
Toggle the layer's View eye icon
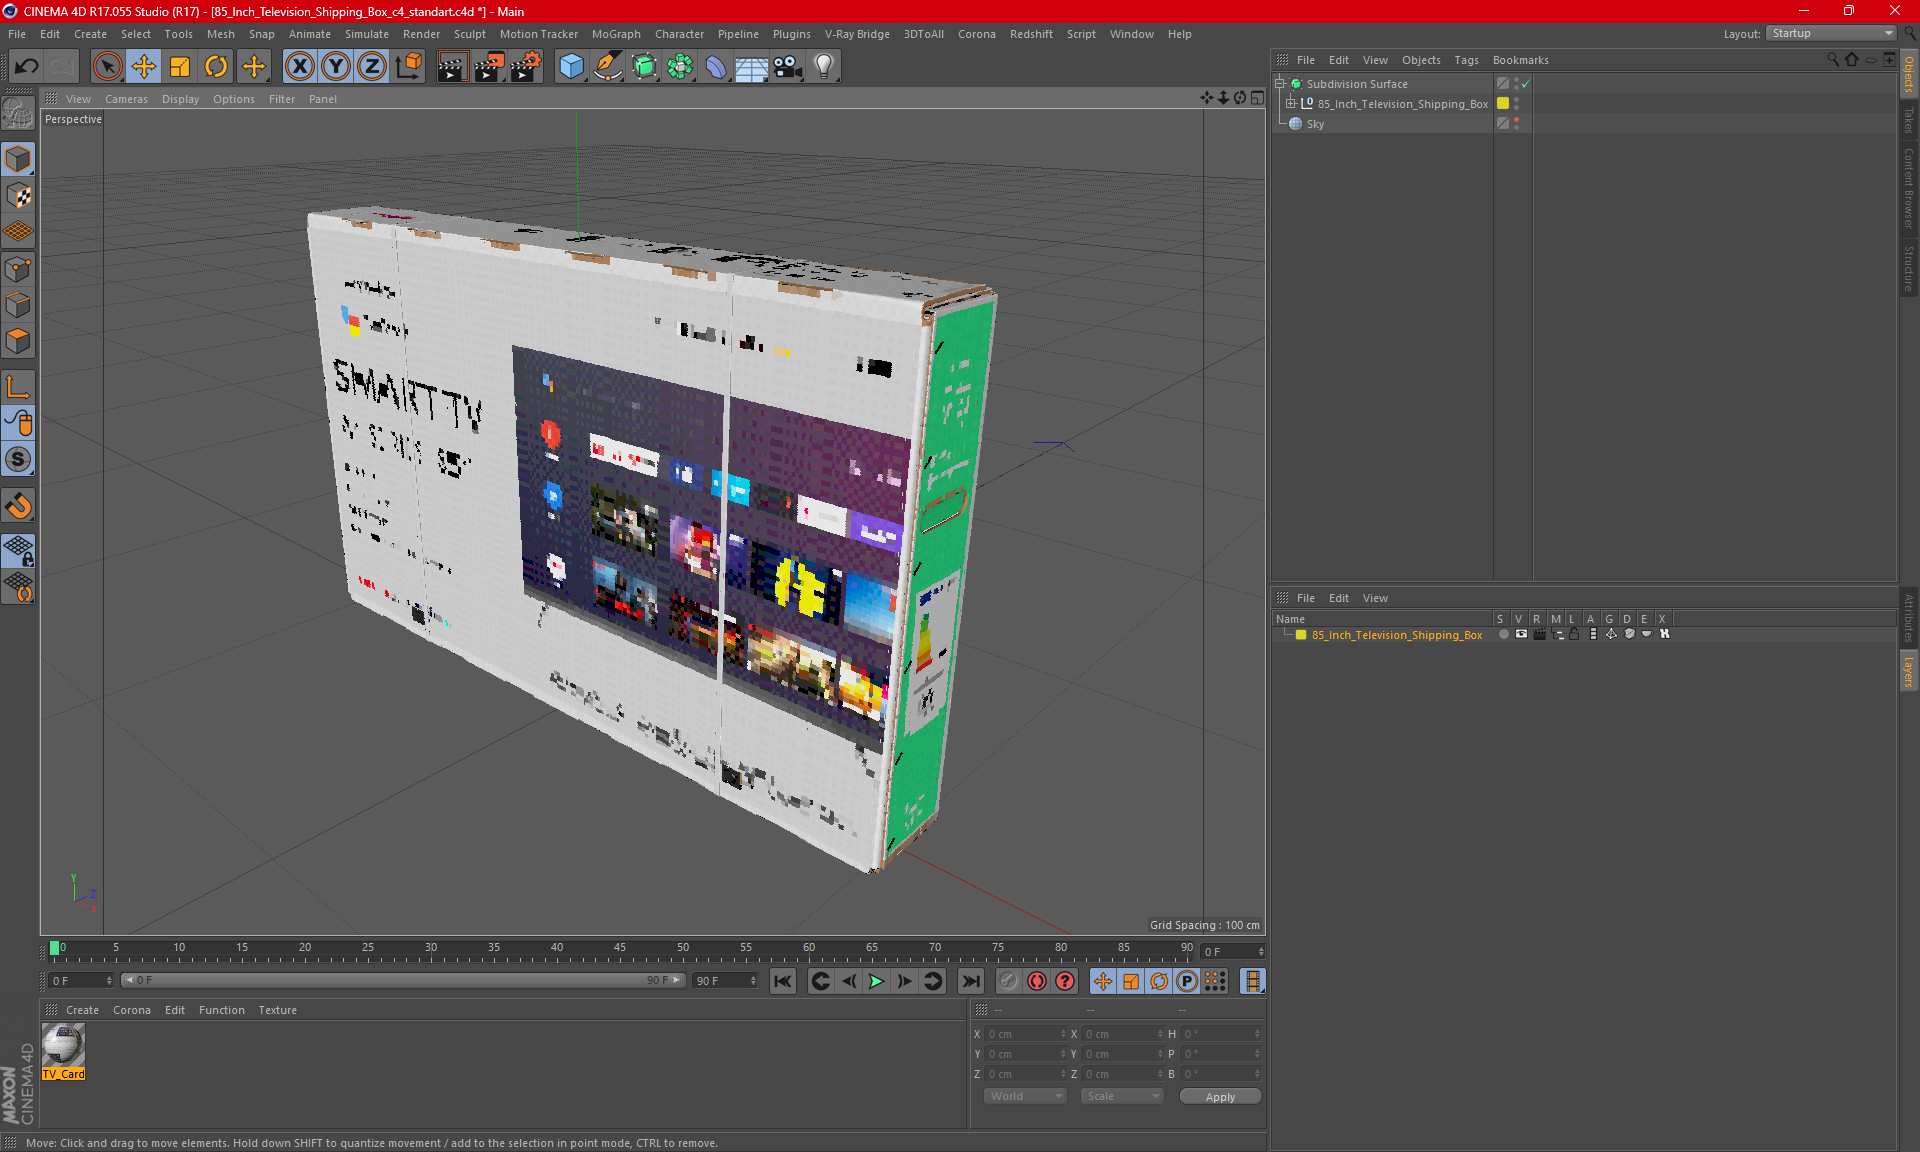[1521, 635]
